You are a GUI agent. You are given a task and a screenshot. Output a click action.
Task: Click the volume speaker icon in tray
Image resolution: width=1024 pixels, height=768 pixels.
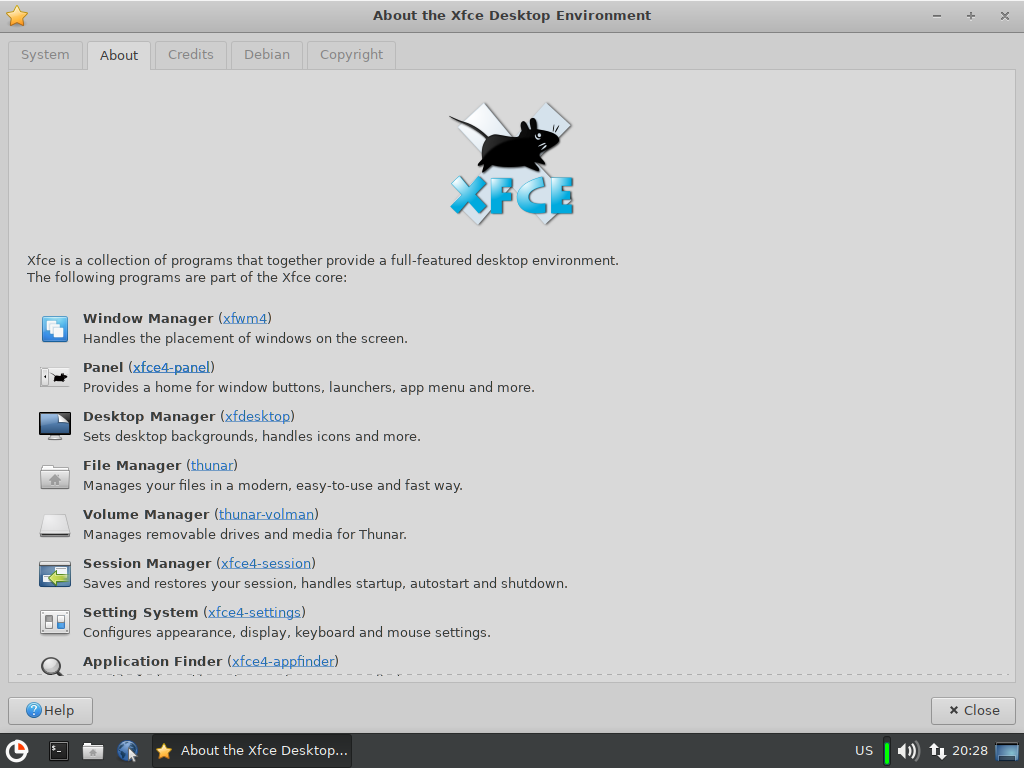coord(908,751)
